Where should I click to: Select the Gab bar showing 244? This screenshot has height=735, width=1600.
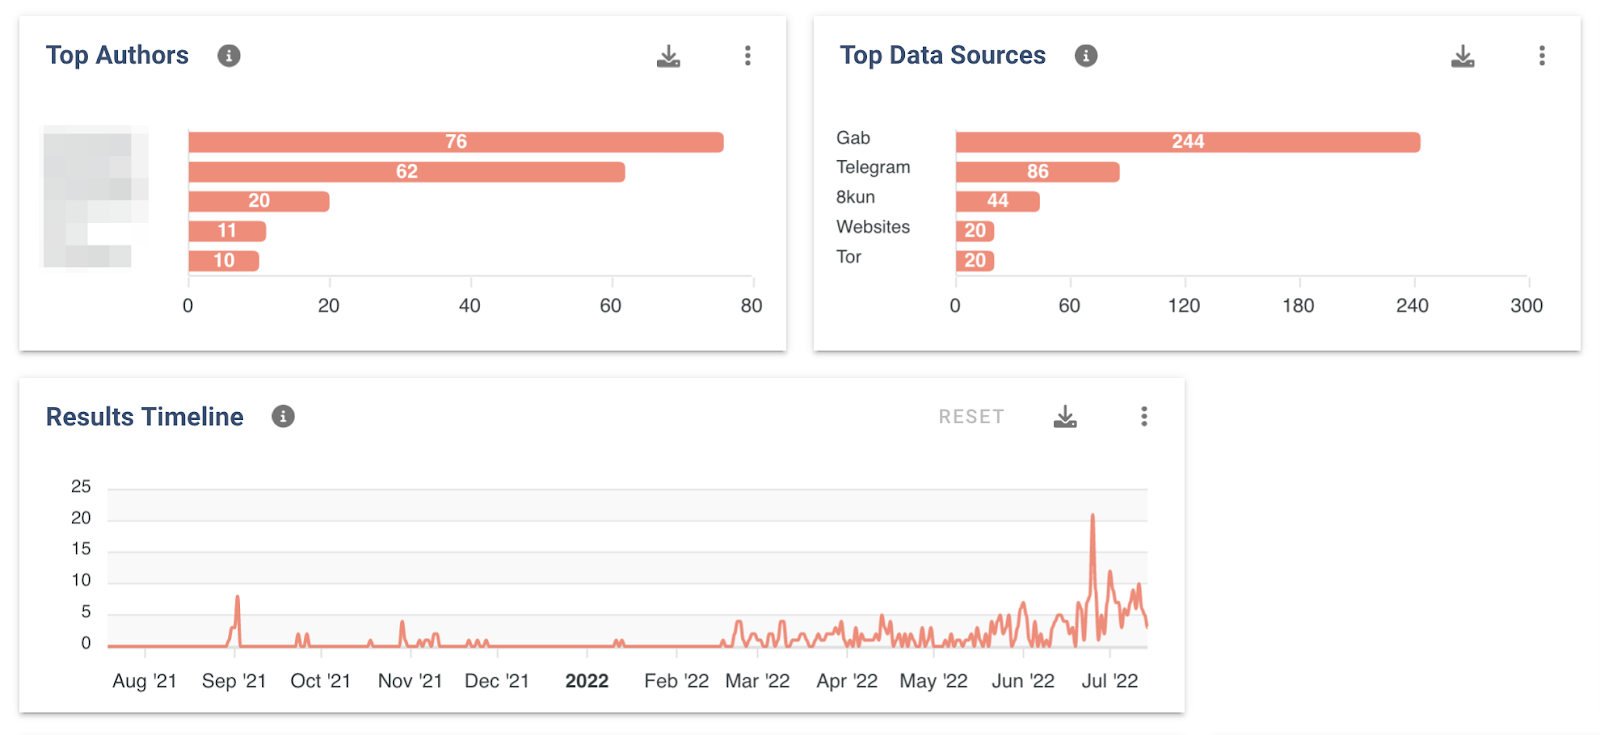click(1188, 142)
